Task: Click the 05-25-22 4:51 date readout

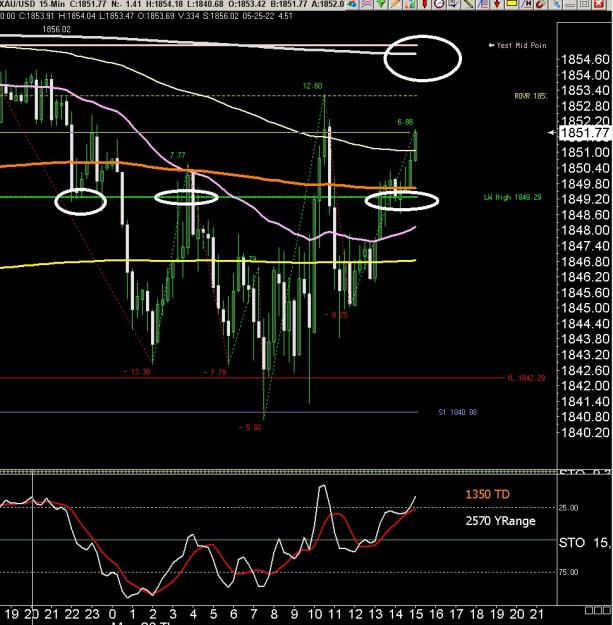Action: click(267, 16)
